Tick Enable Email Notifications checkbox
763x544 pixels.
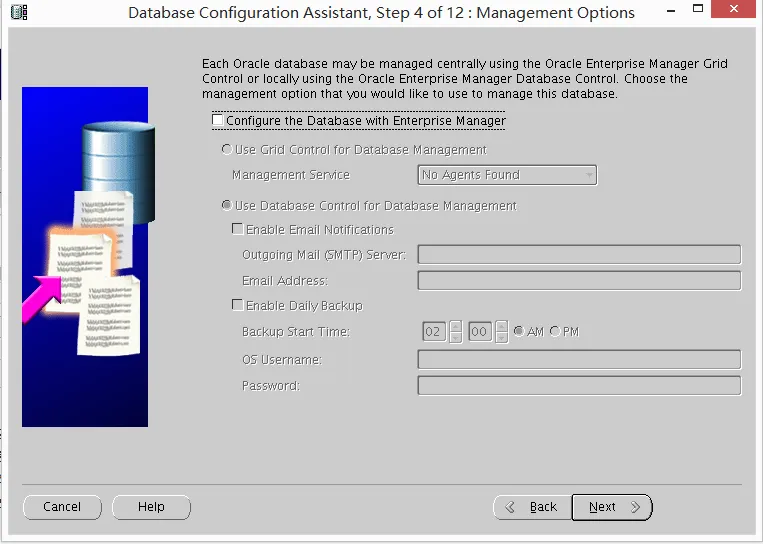237,229
